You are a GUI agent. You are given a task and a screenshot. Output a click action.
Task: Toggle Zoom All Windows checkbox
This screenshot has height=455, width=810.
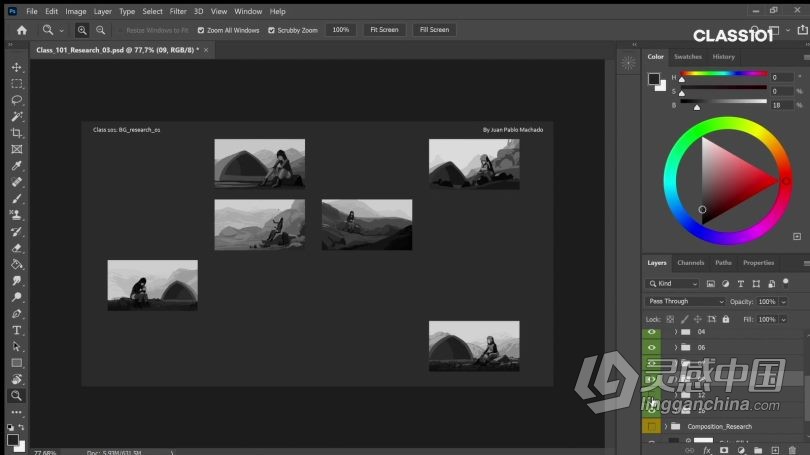click(201, 30)
